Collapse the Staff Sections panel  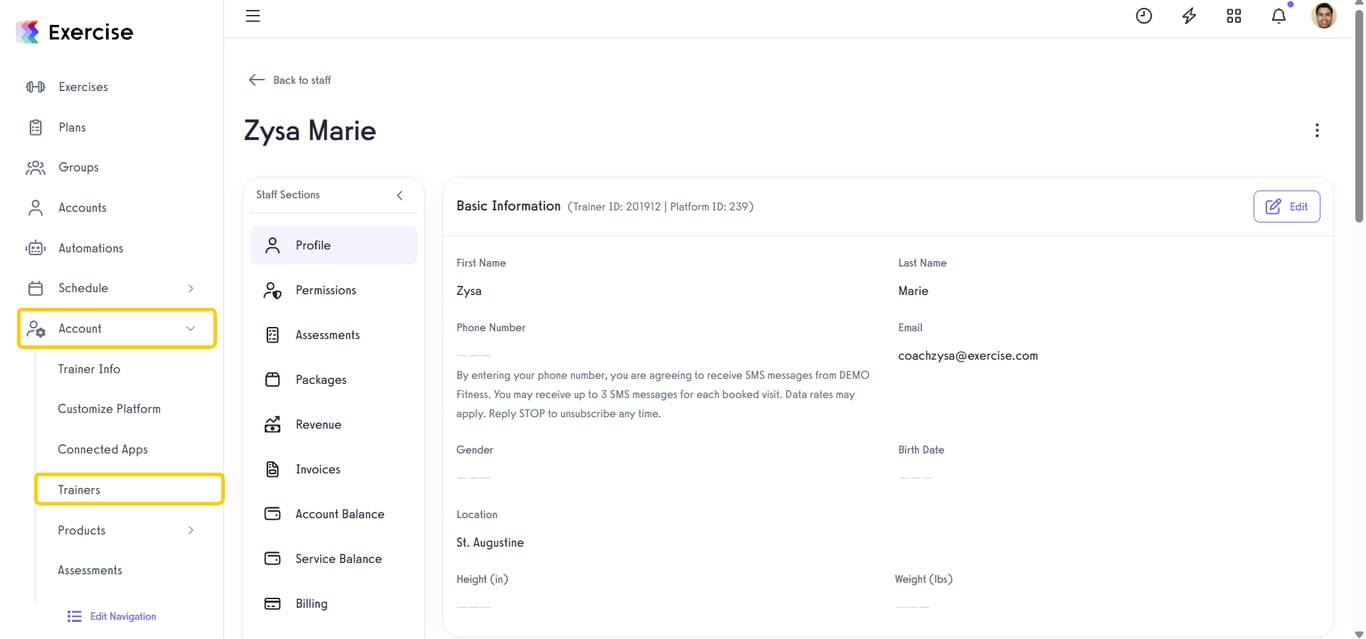[399, 195]
